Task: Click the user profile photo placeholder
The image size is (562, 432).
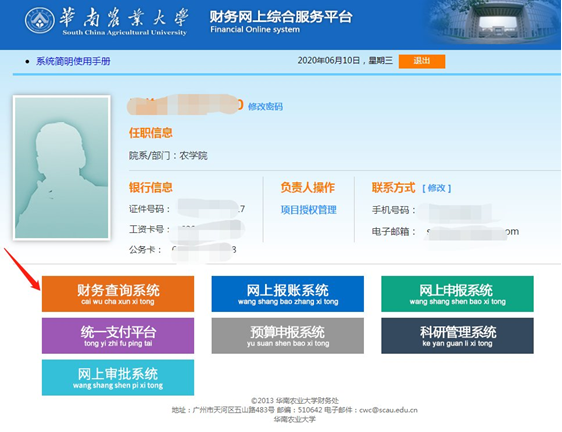Action: (62, 167)
